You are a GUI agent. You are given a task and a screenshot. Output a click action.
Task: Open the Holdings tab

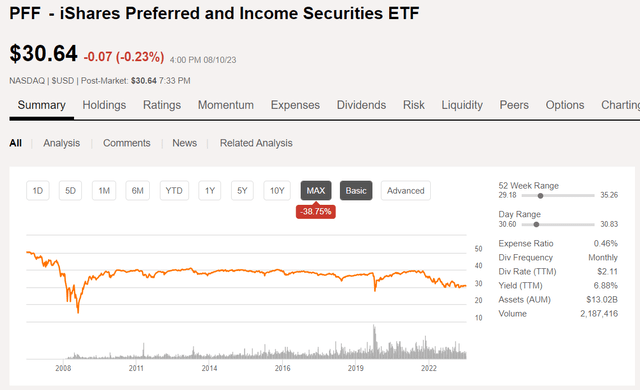pyautogui.click(x=104, y=105)
